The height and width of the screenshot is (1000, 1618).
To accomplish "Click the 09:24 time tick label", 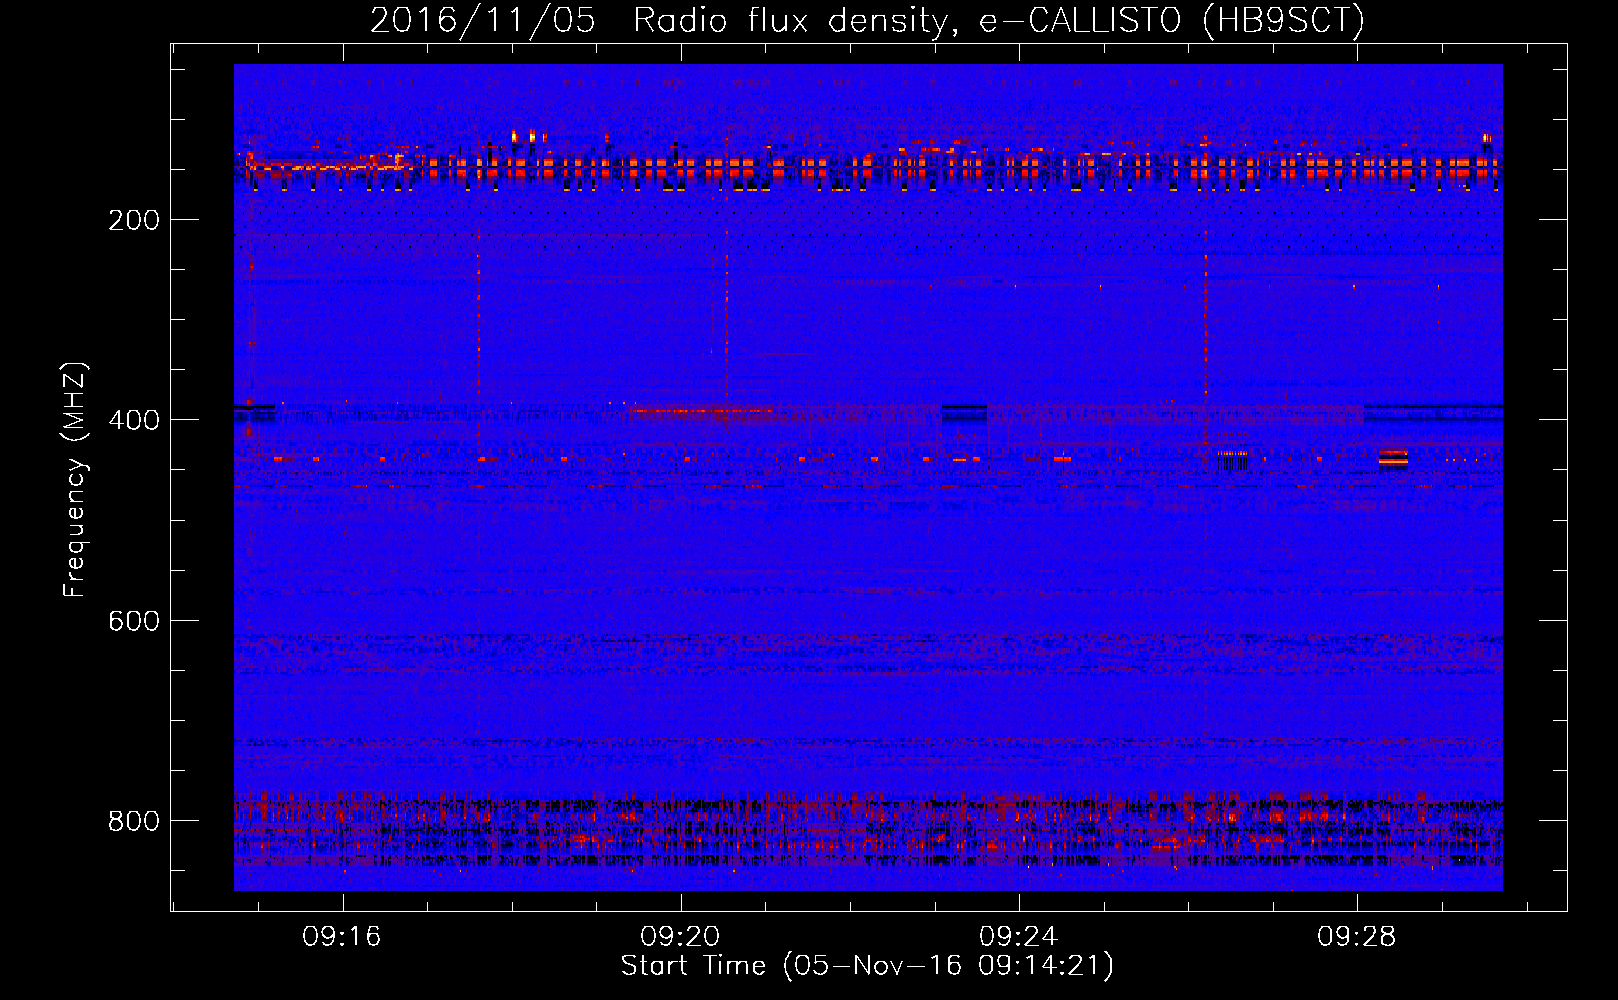I will coord(1018,937).
